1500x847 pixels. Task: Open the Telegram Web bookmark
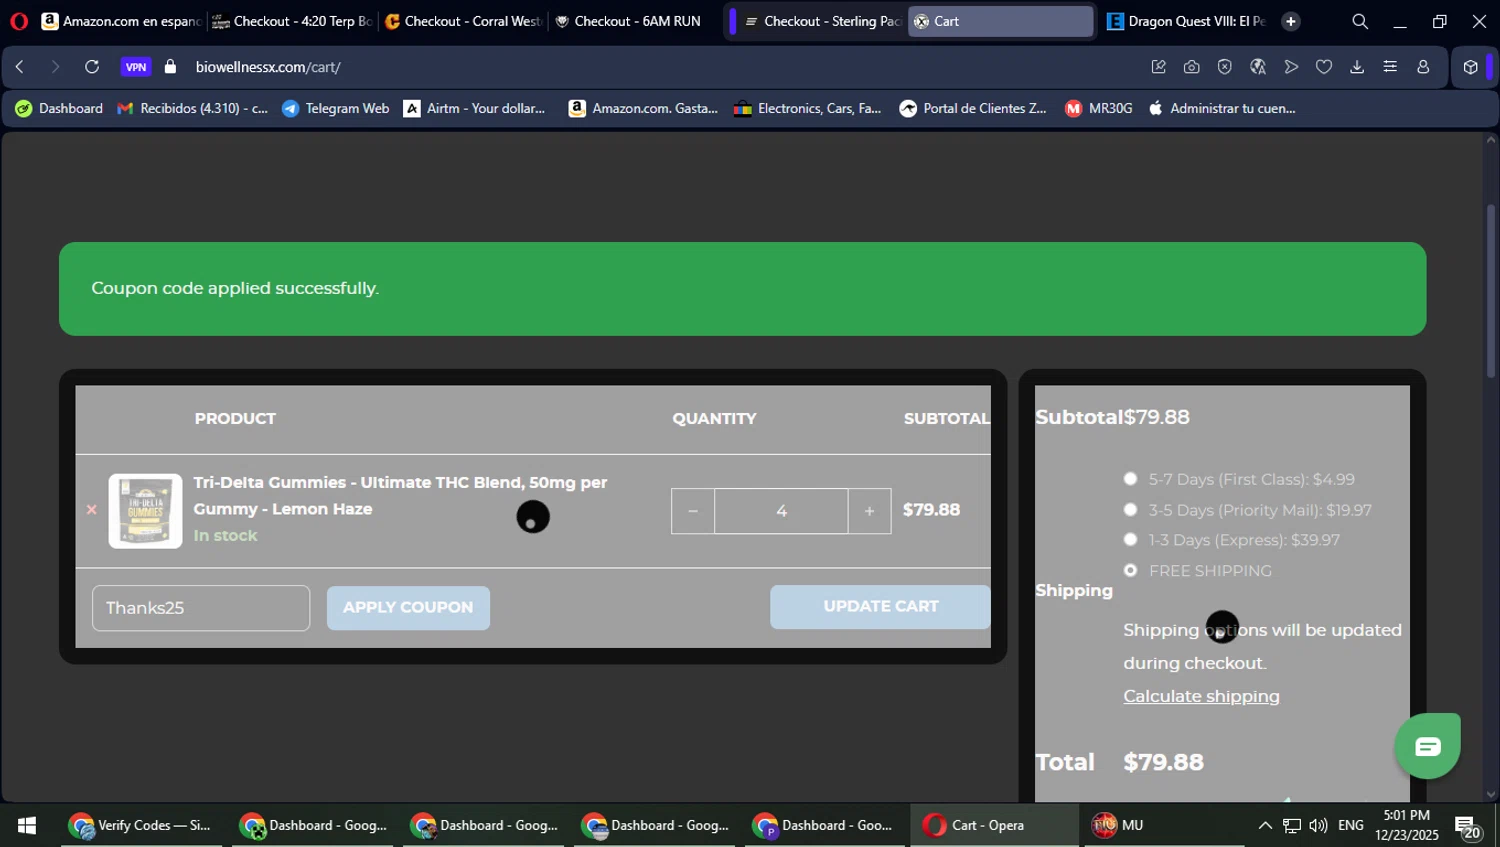coord(336,108)
